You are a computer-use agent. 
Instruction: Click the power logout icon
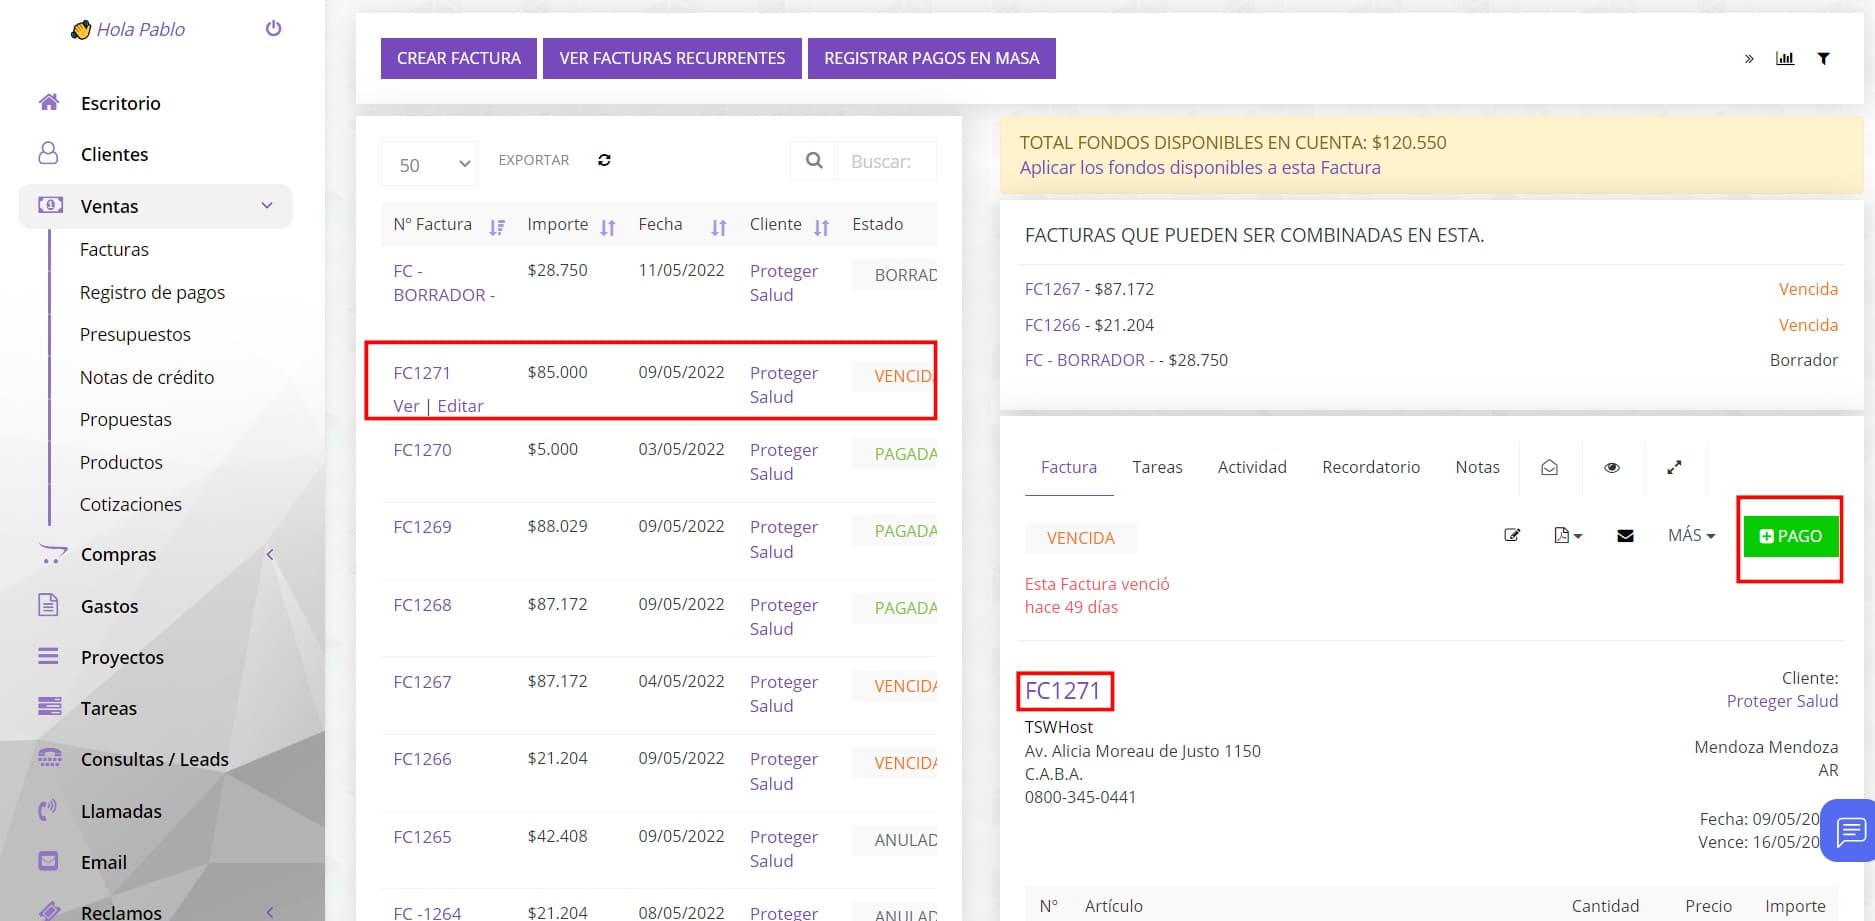click(x=273, y=29)
